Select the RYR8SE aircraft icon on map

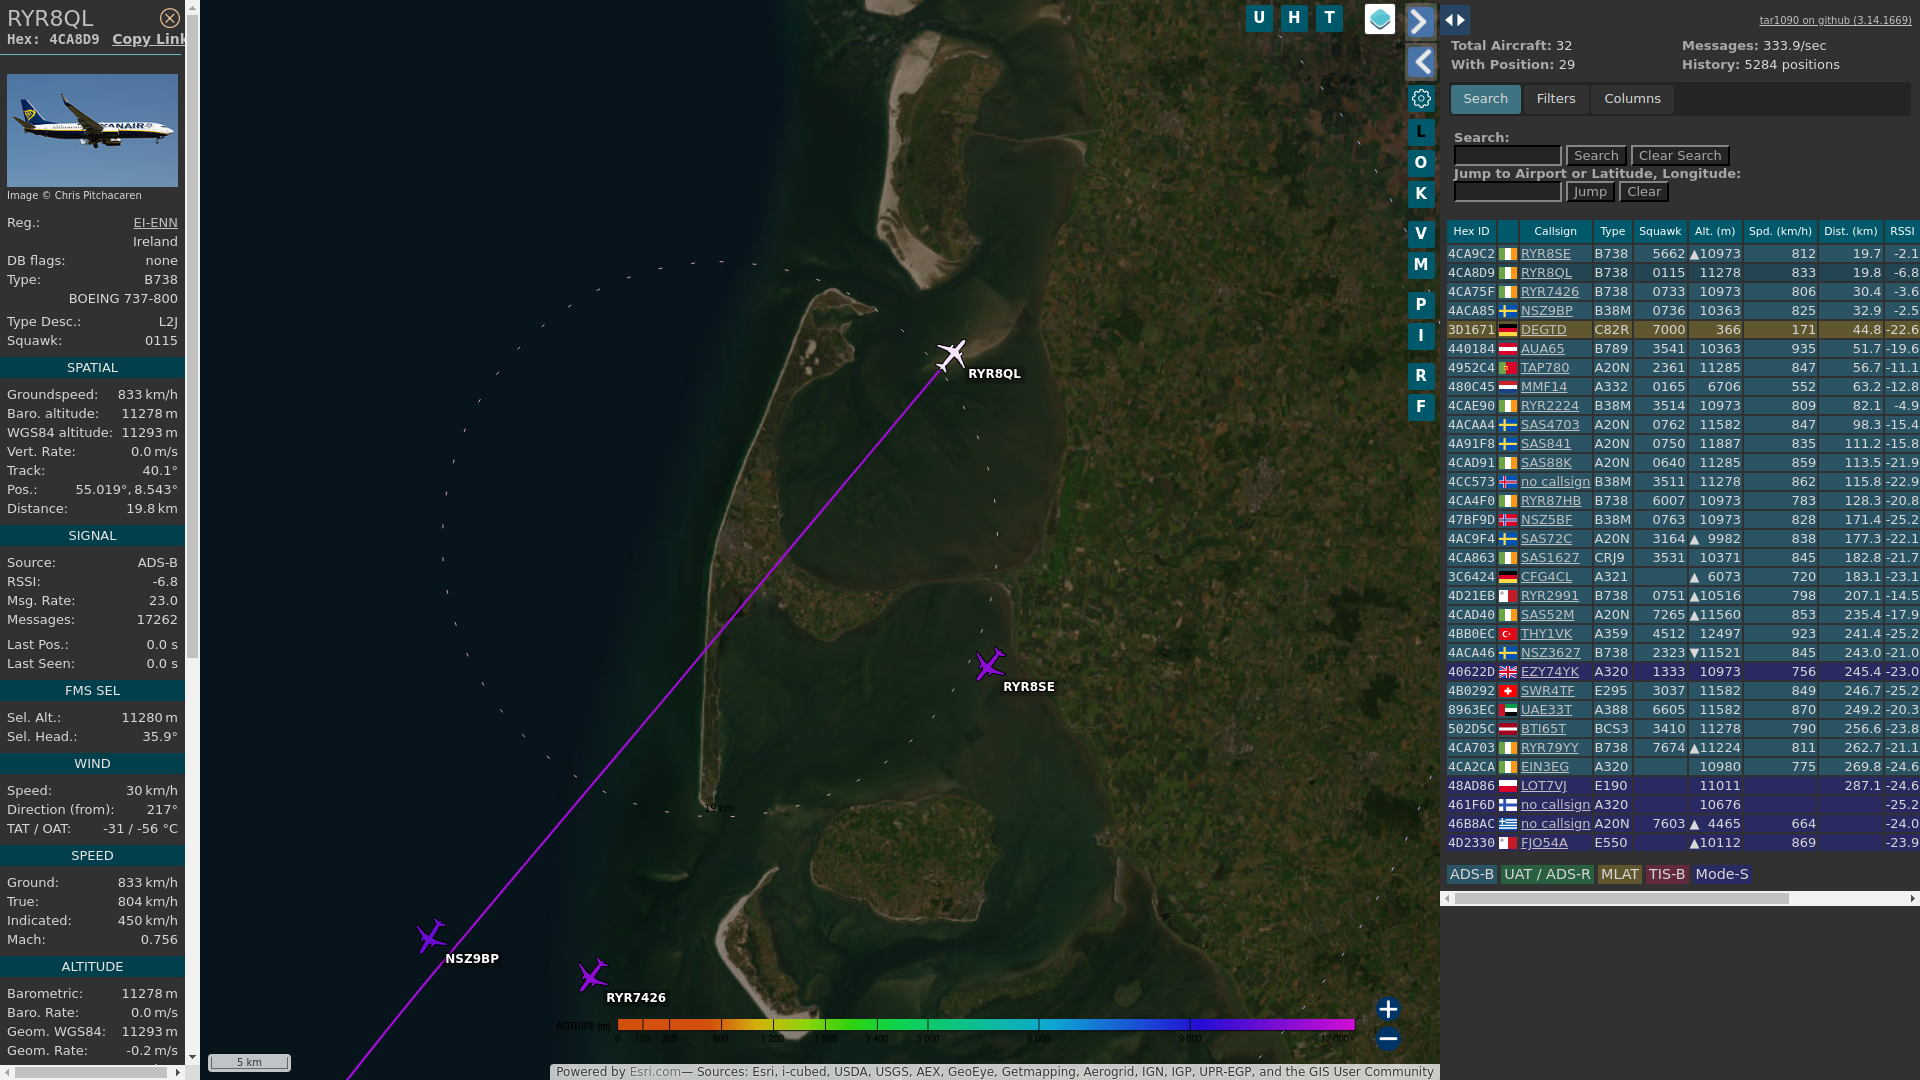pos(990,665)
